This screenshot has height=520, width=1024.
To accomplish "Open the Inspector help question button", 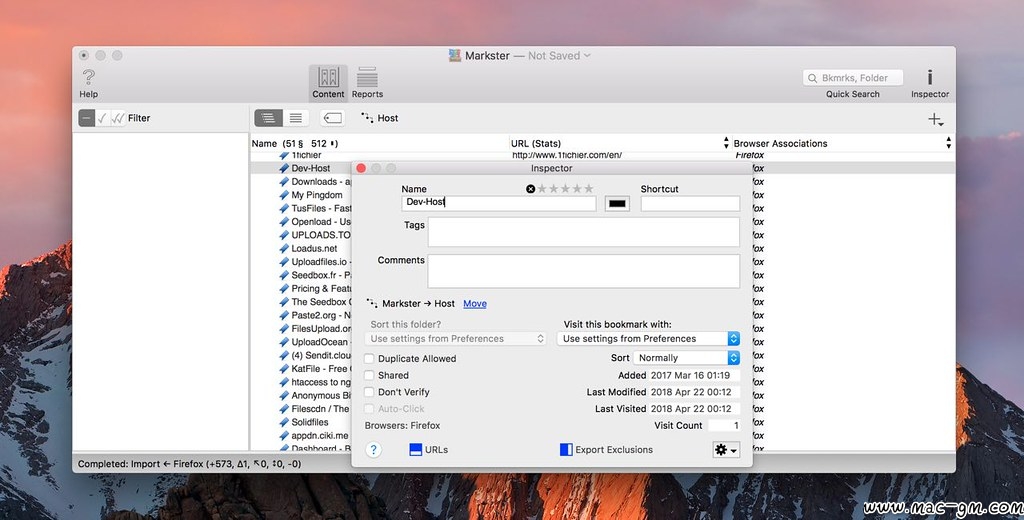I will coord(373,450).
